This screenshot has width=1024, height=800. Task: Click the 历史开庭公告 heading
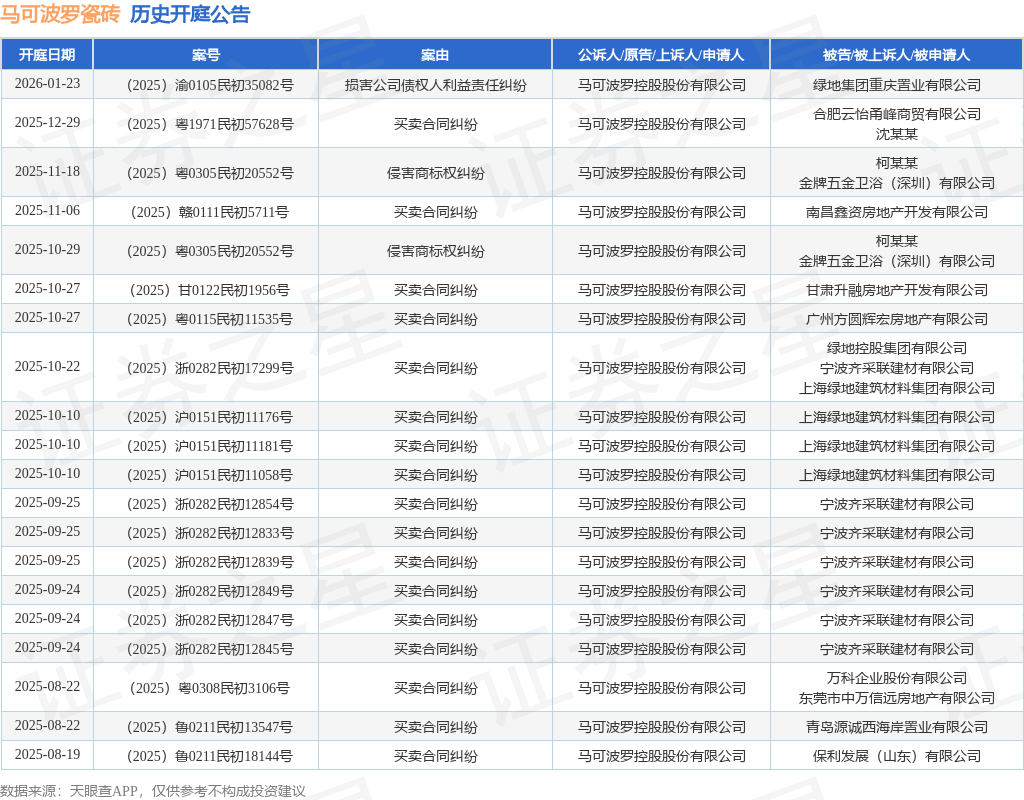[190, 14]
